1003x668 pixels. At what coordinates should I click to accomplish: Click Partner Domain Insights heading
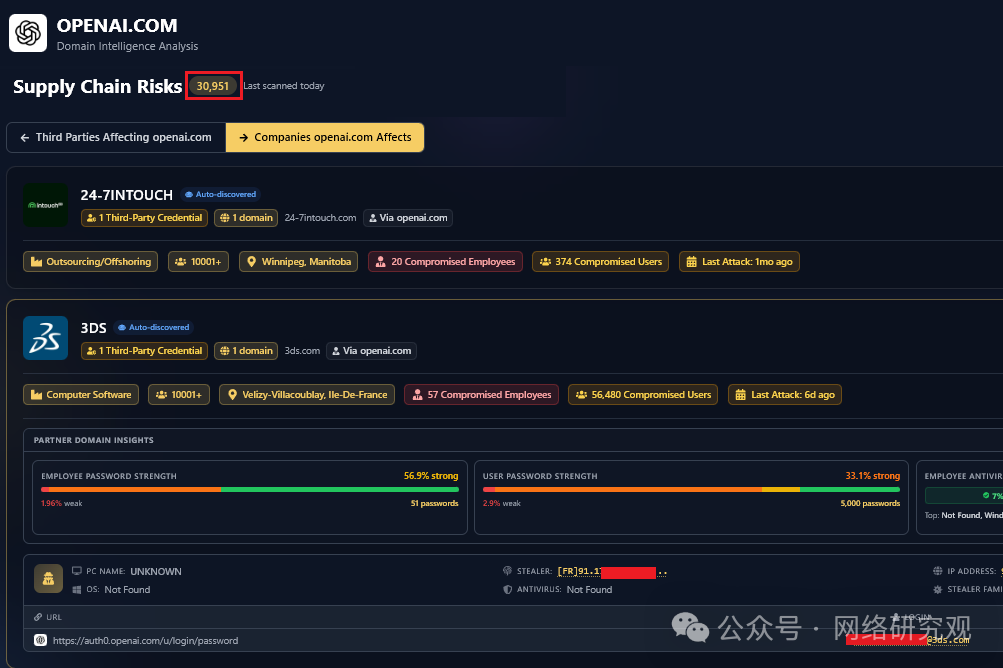click(93, 440)
